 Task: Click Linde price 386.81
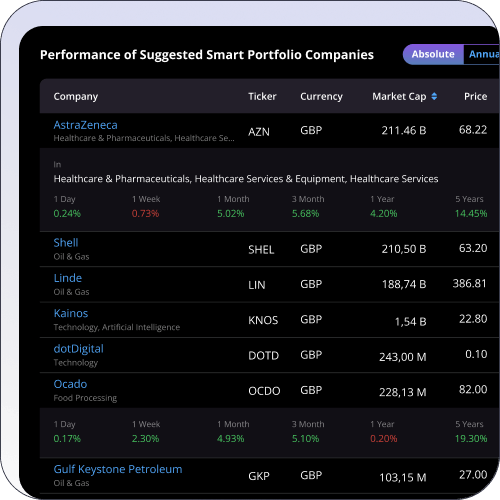pyautogui.click(x=470, y=283)
